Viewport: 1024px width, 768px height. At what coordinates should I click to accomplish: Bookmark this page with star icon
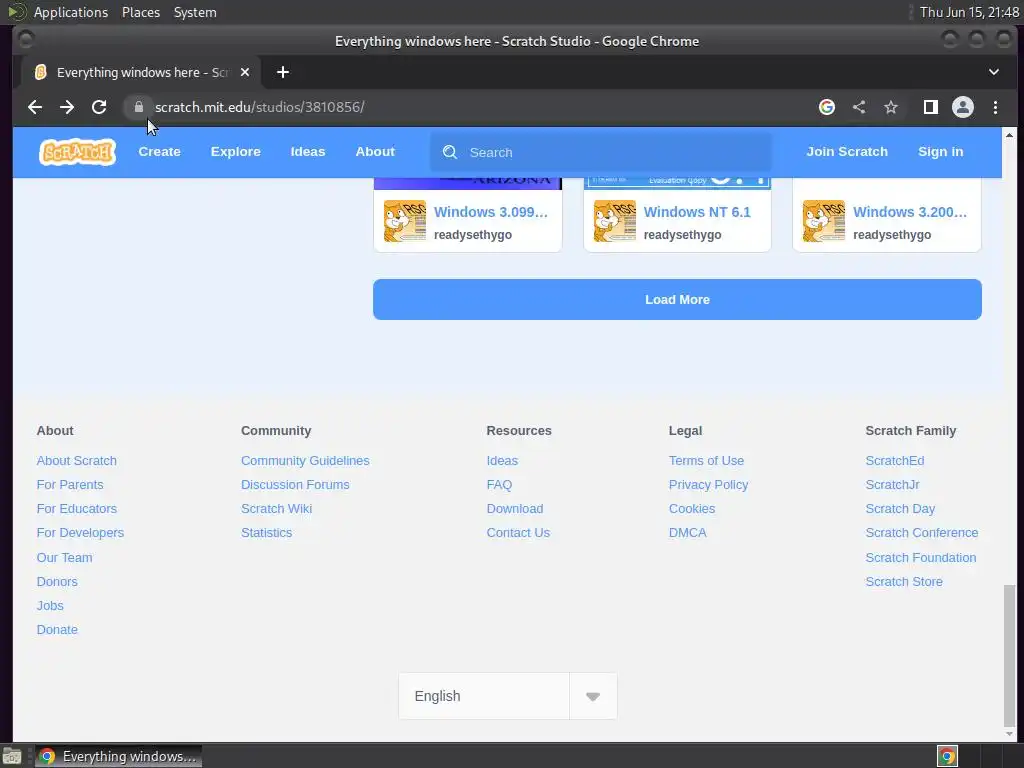click(891, 107)
